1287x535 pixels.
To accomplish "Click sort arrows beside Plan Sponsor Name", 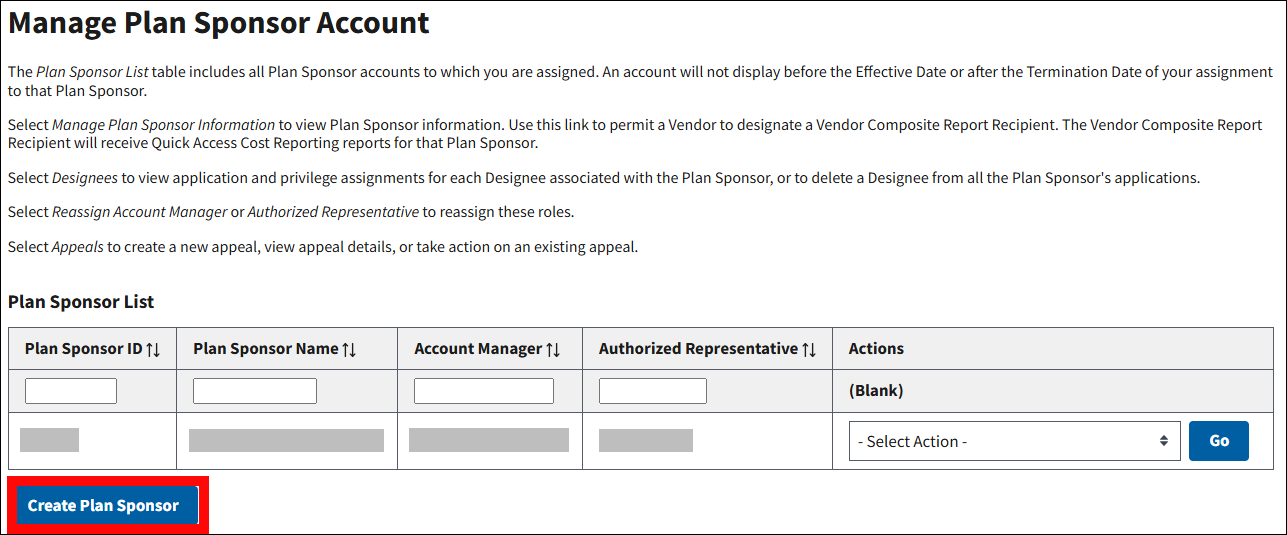I will [349, 349].
